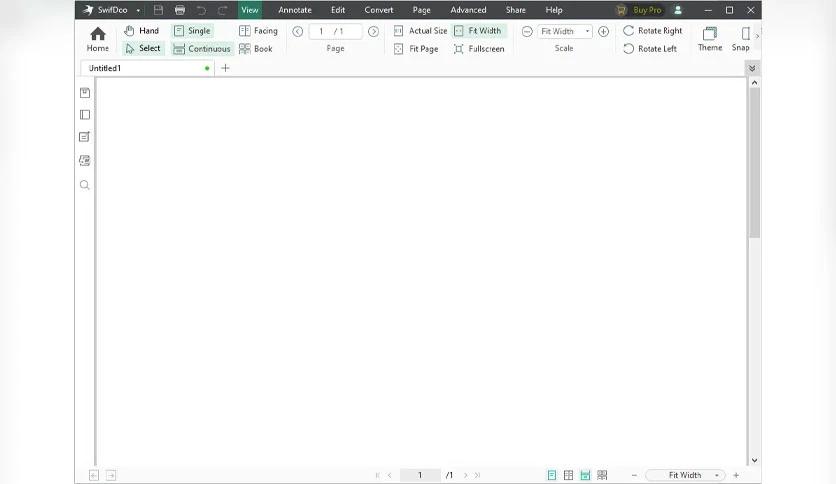The height and width of the screenshot is (484, 836).
Task: Click the vertical scrollbar up arrow
Action: 754,83
